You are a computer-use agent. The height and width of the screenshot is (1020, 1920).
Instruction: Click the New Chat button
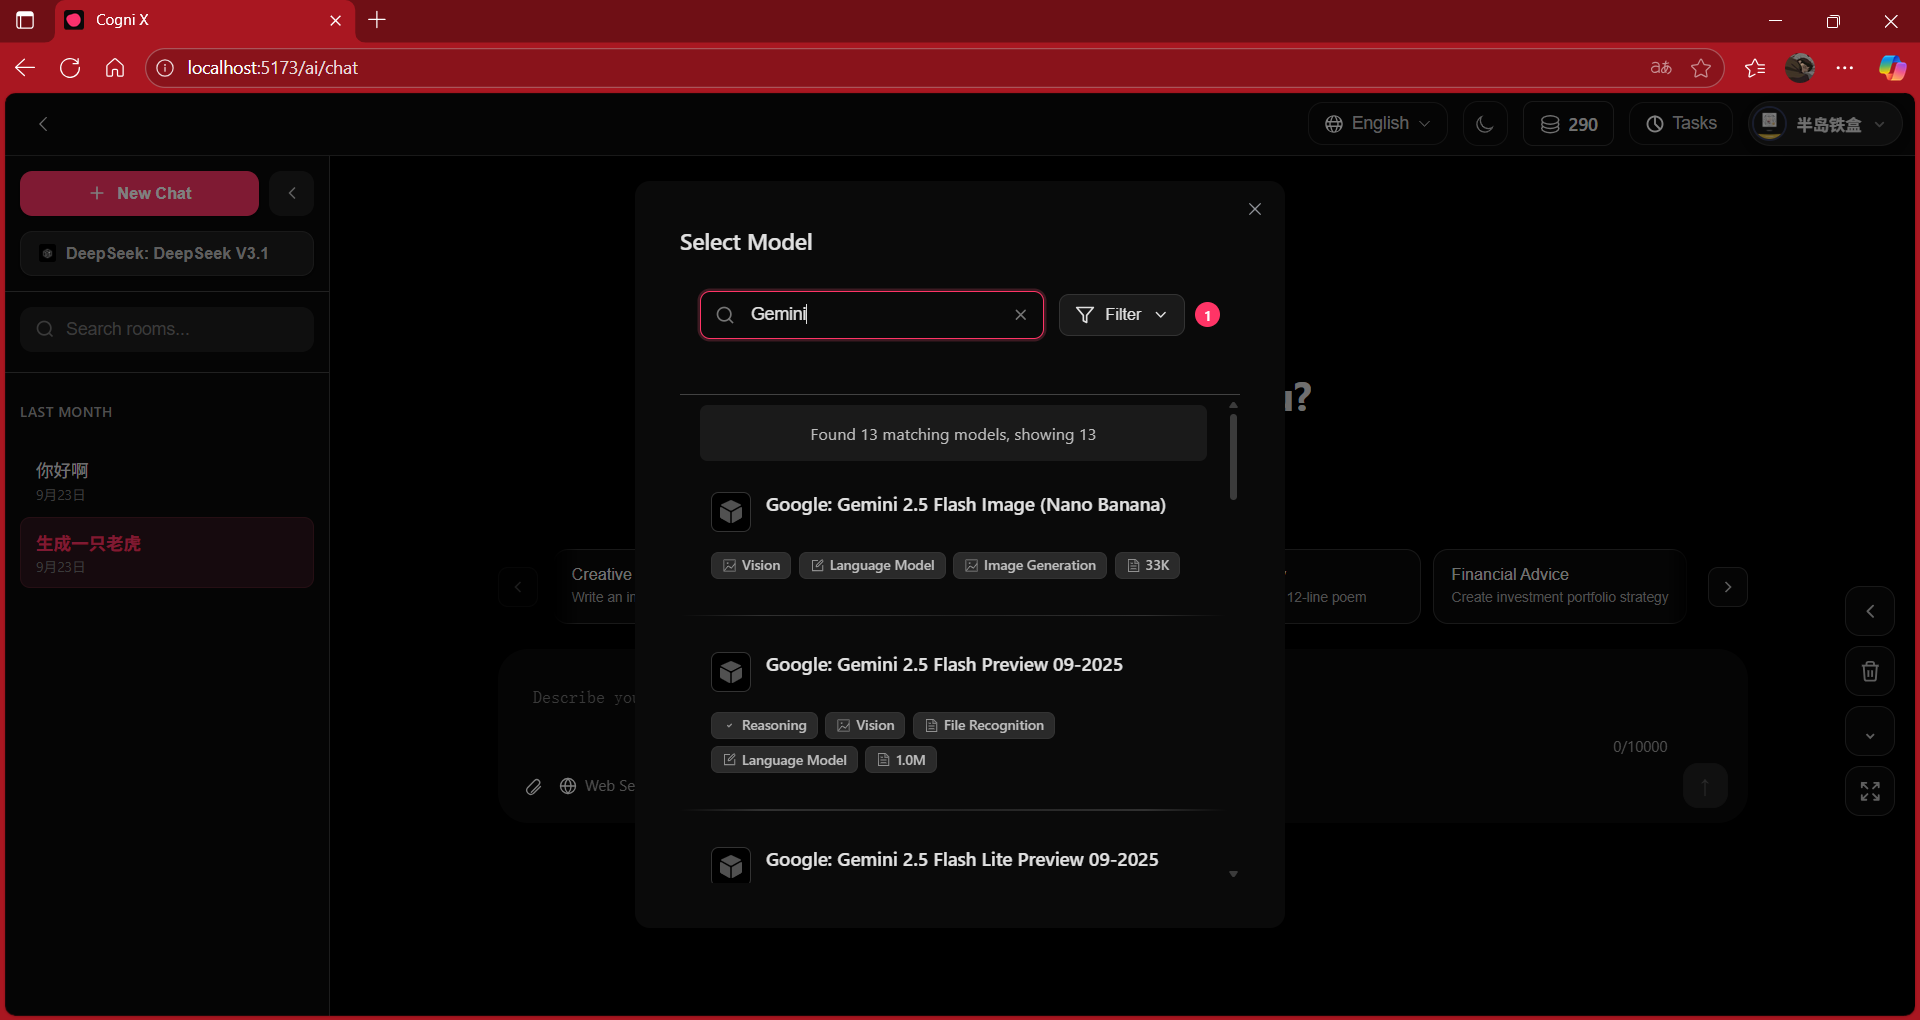pos(139,193)
